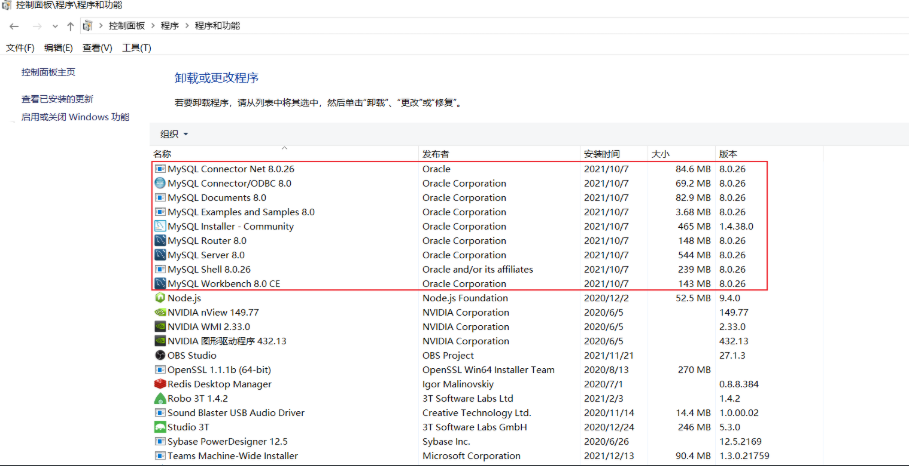Click the Studio 3T green icon
Image resolution: width=909 pixels, height=466 pixels.
click(161, 427)
